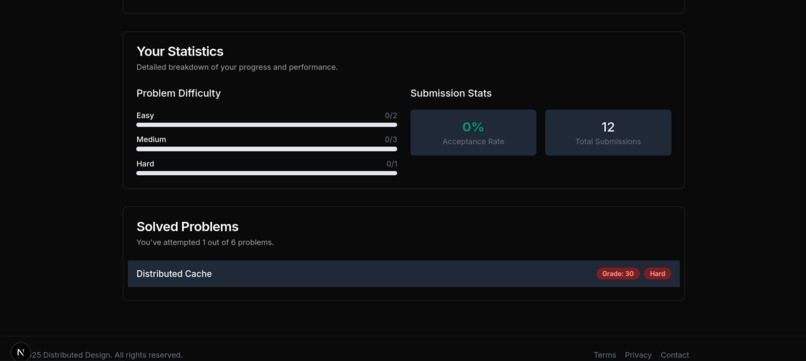This screenshot has height=361, width=806.
Task: Open the Contact footer link
Action: click(674, 355)
